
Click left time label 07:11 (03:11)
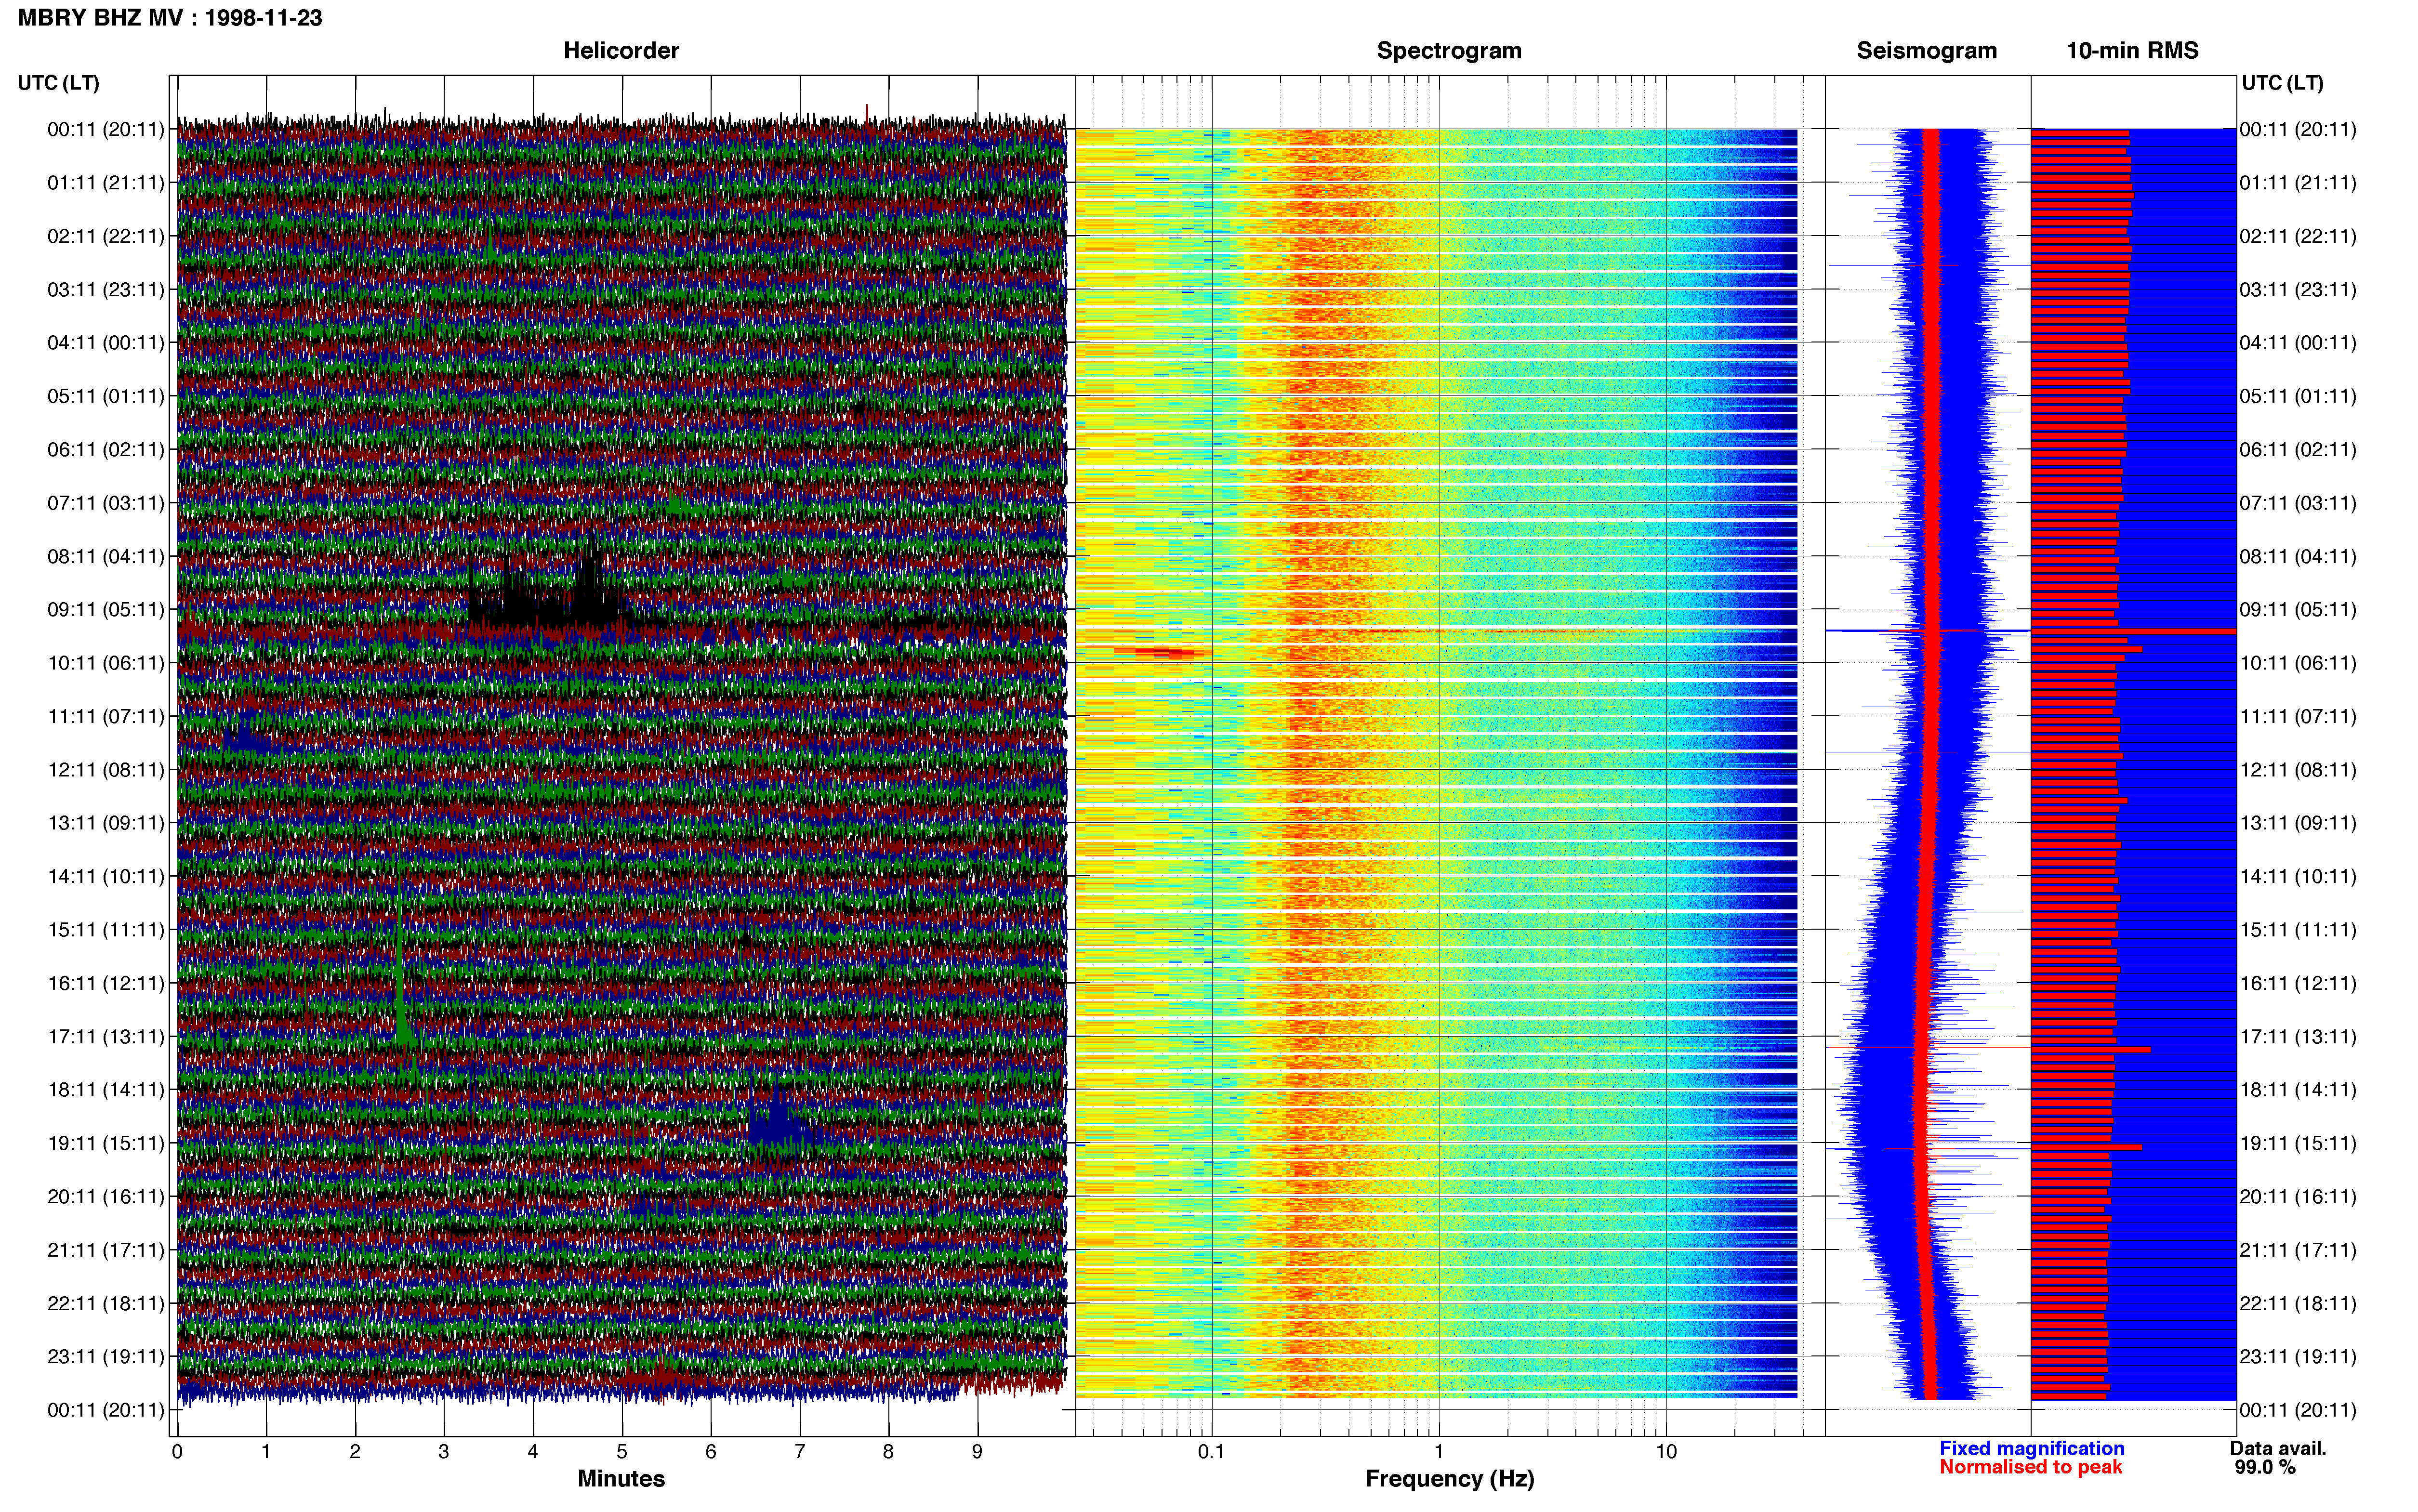tap(106, 503)
